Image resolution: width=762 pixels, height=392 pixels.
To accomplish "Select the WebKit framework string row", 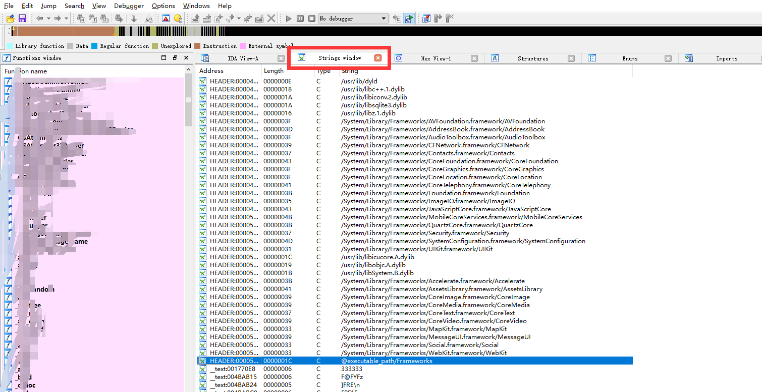I will click(415, 353).
